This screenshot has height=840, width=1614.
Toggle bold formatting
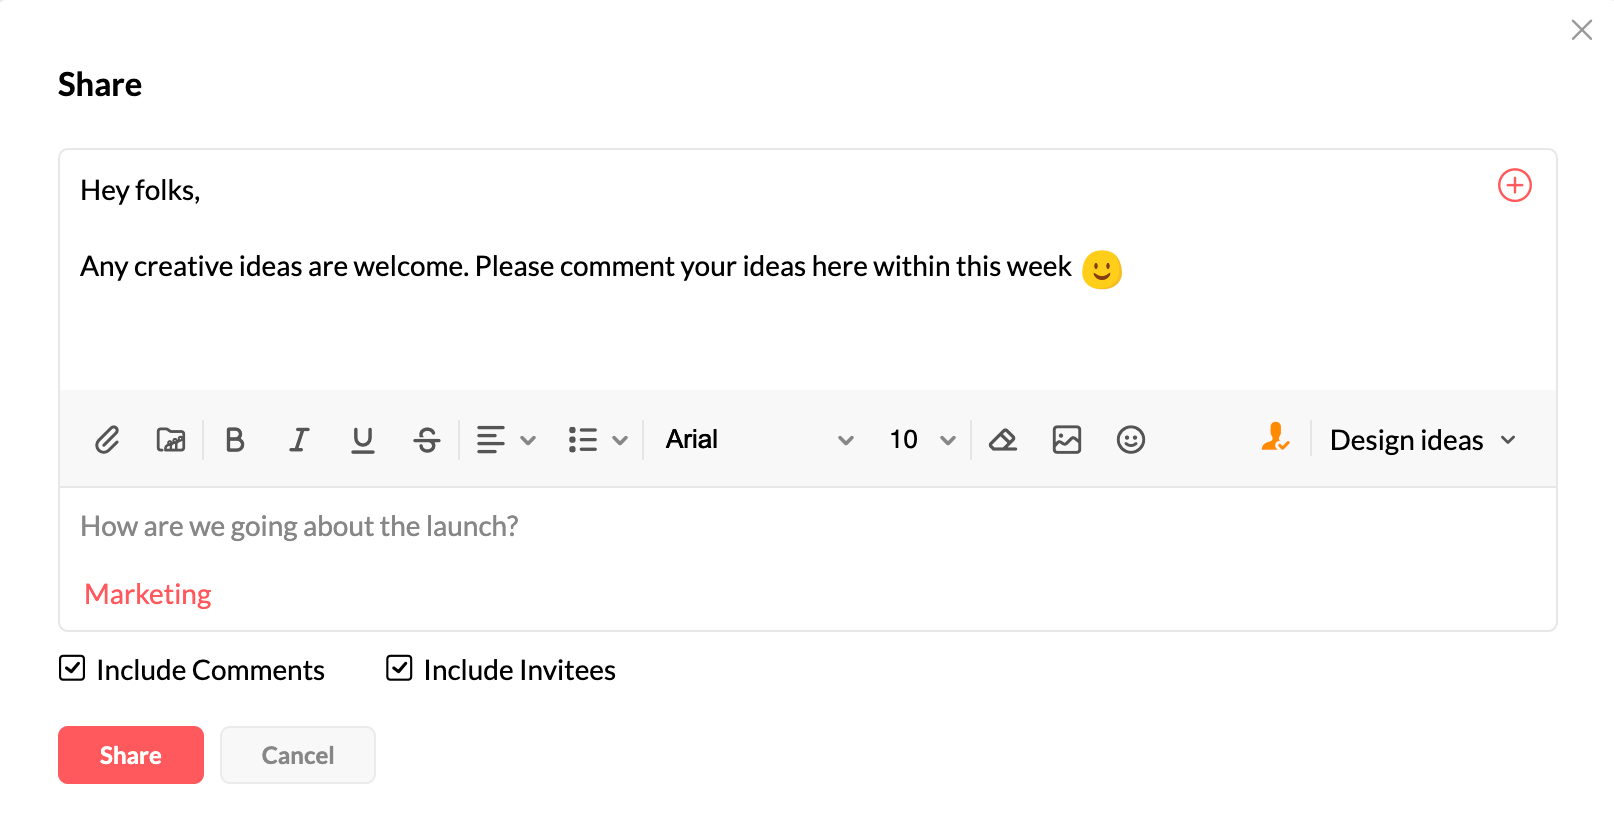(235, 440)
